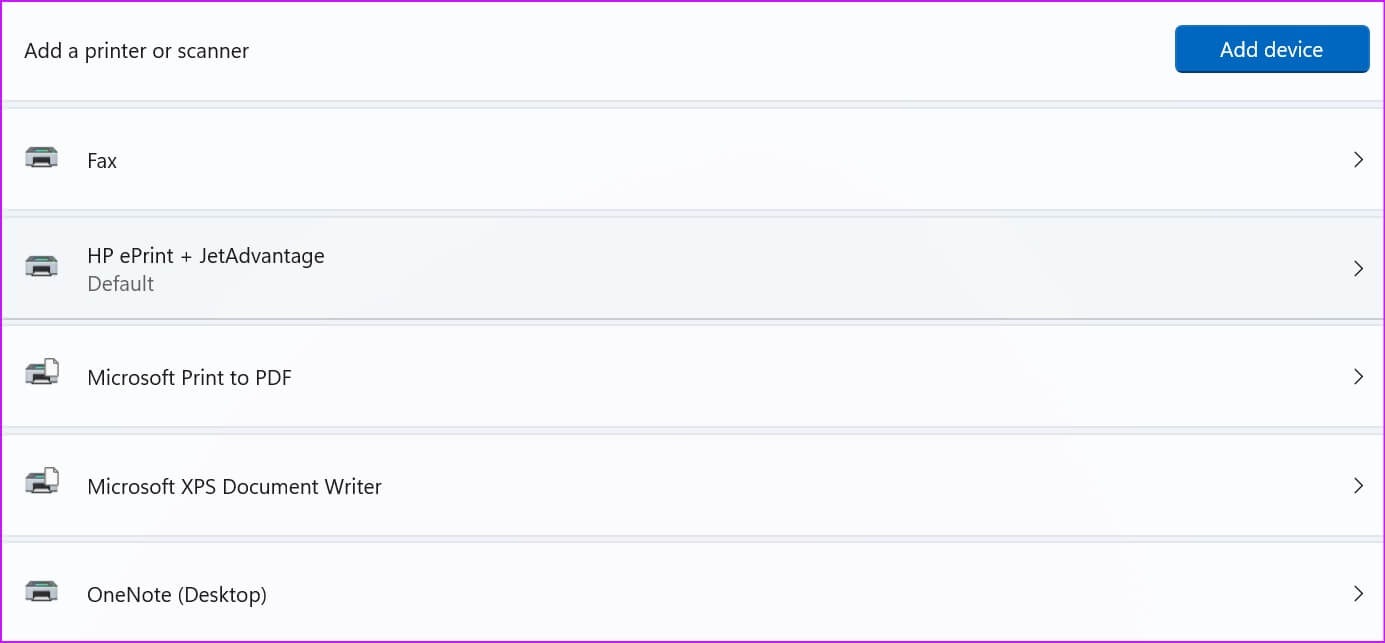This screenshot has height=643, width=1385.
Task: Click the Add device button
Action: click(1271, 49)
